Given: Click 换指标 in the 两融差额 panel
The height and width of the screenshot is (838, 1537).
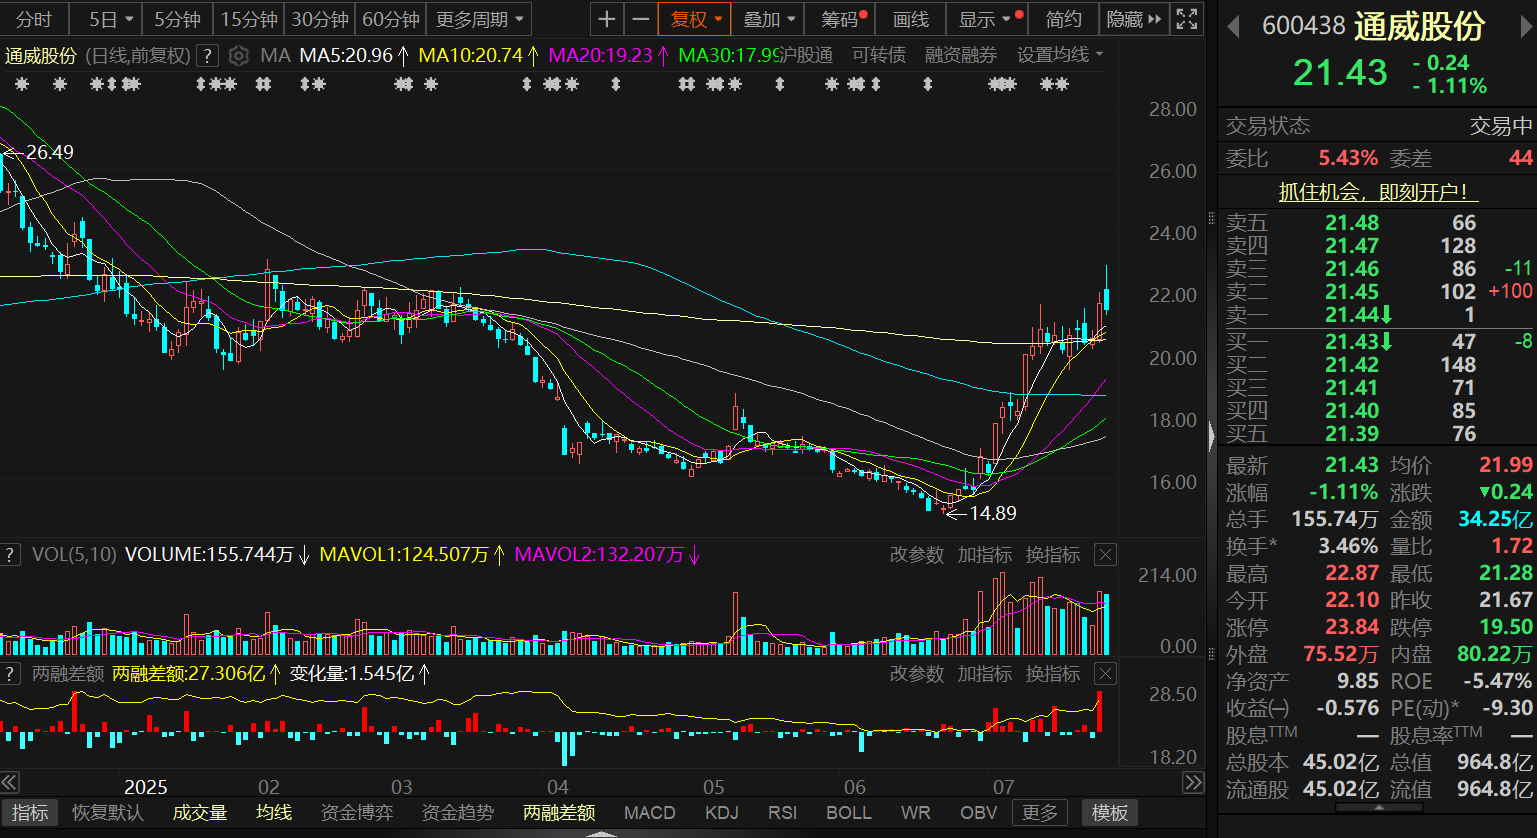Looking at the screenshot, I should click(x=1053, y=673).
